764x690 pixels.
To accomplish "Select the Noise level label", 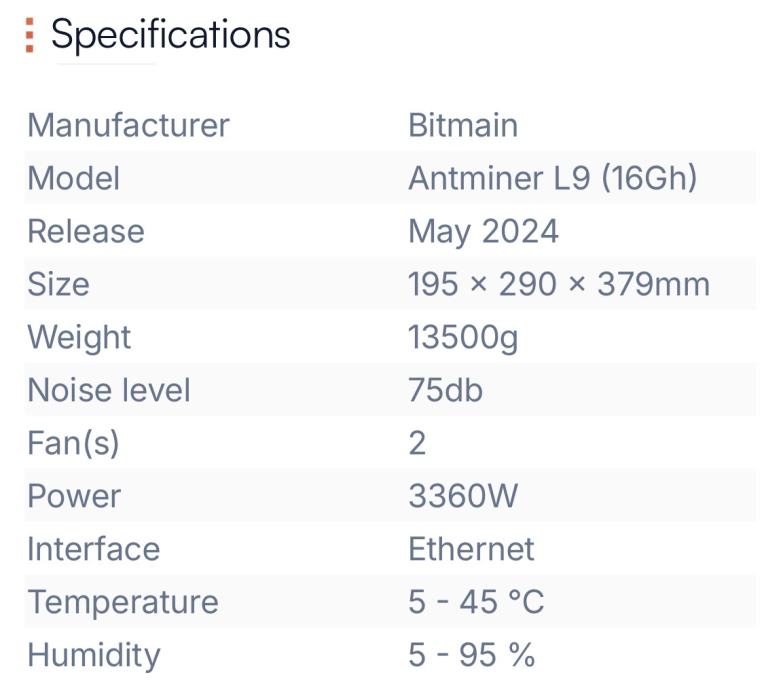I will pyautogui.click(x=108, y=390).
